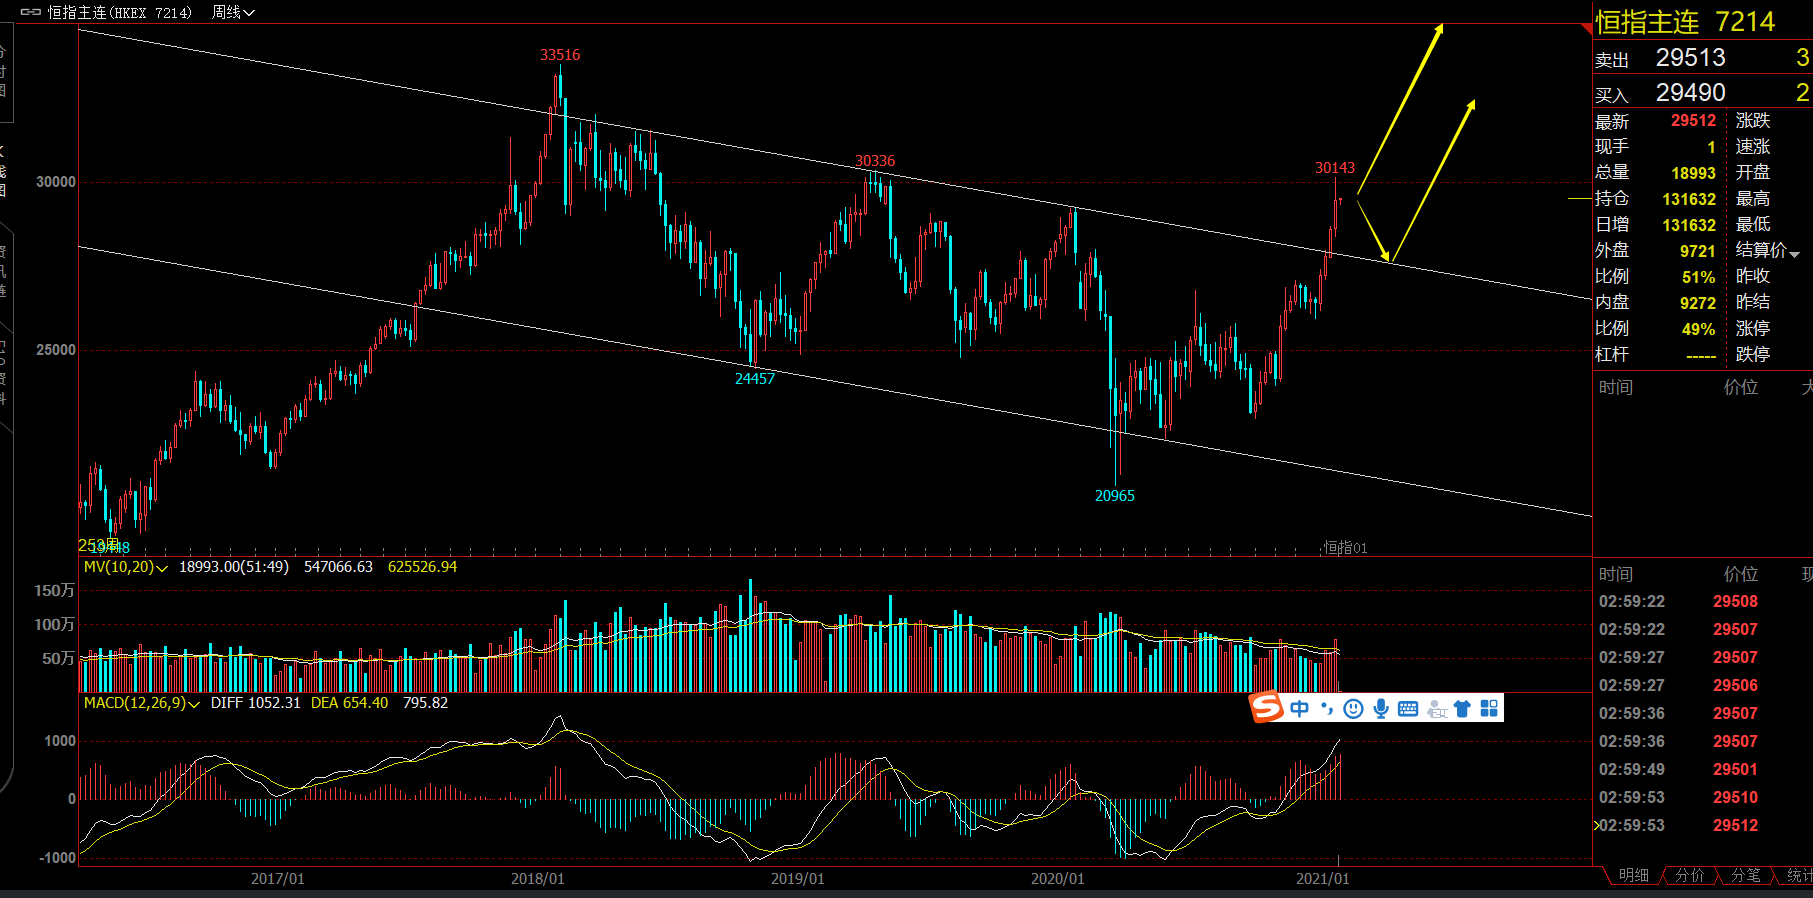The image size is (1813, 898).
Task: Open the K线图 side tab
Action: (x=4, y=170)
